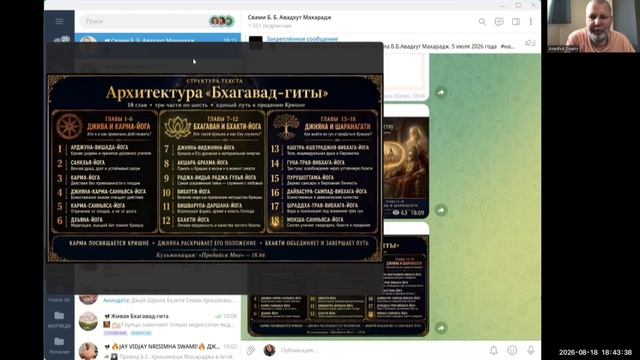Open the chat with the Анандита message

[x=158, y=300]
